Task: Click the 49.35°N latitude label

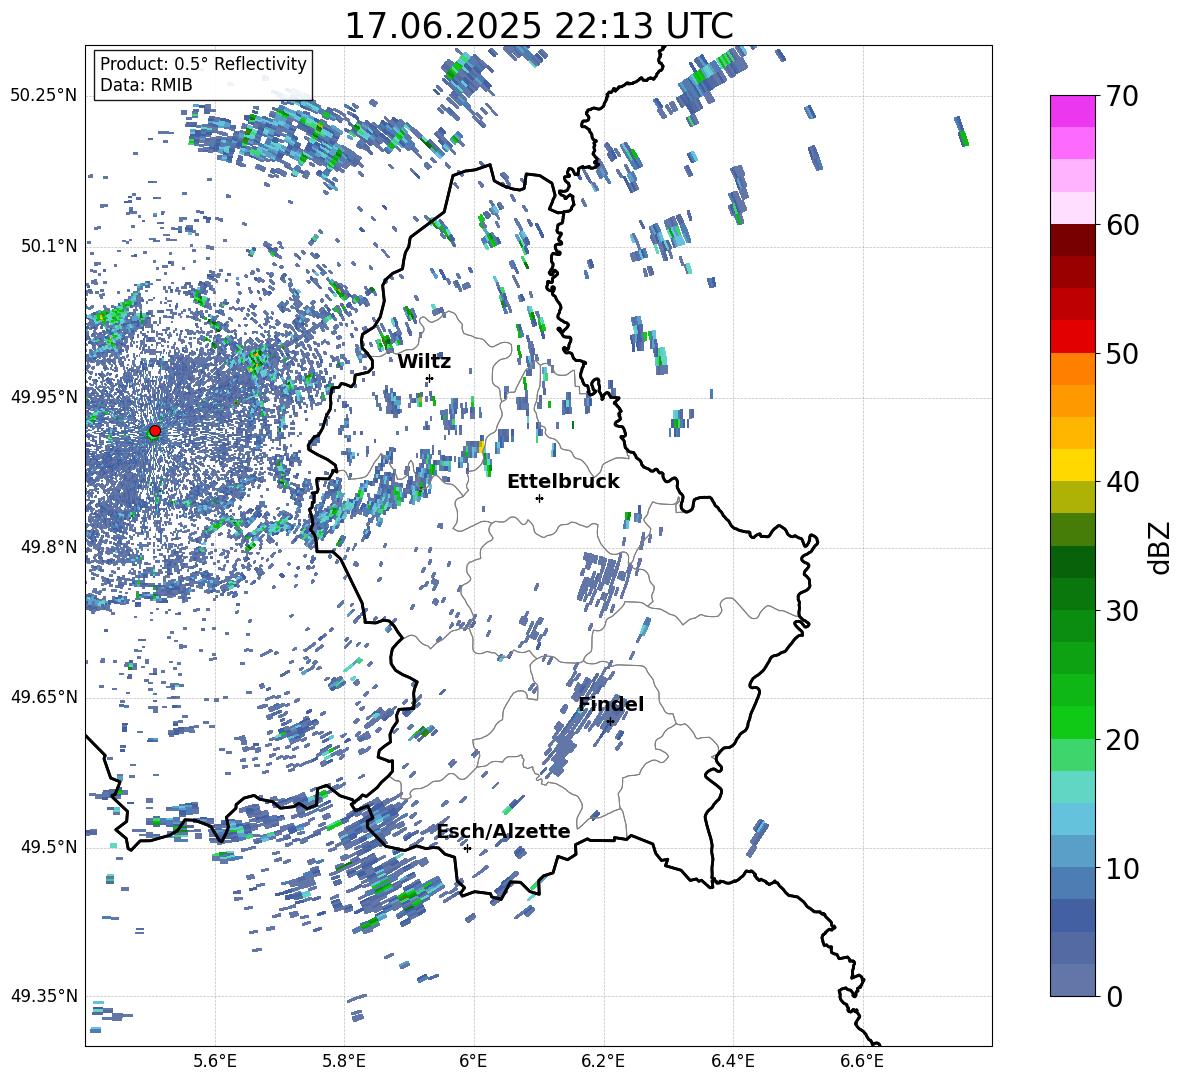Action: click(x=44, y=996)
